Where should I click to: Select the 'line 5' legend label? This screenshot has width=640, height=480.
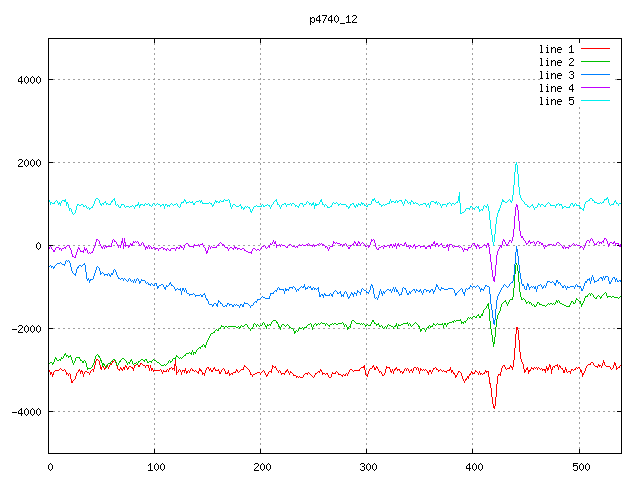pyautogui.click(x=556, y=101)
